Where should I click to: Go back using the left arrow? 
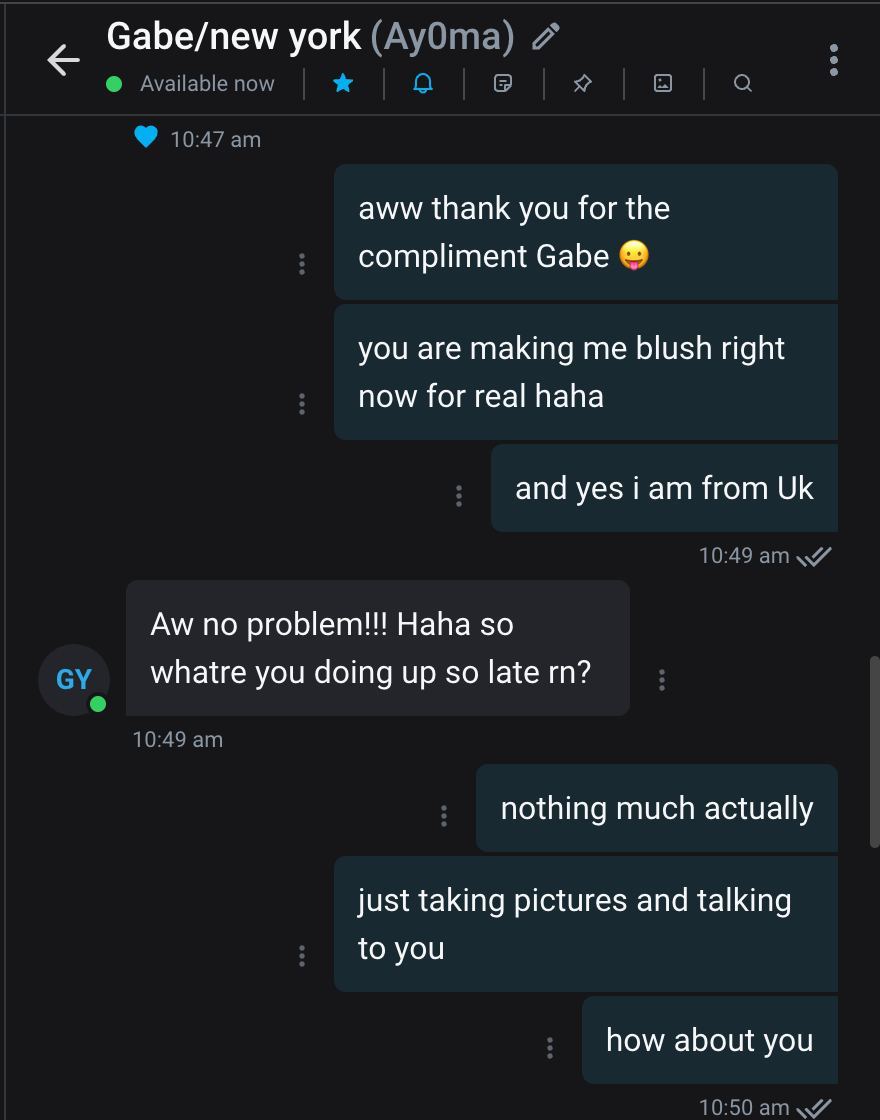click(63, 60)
